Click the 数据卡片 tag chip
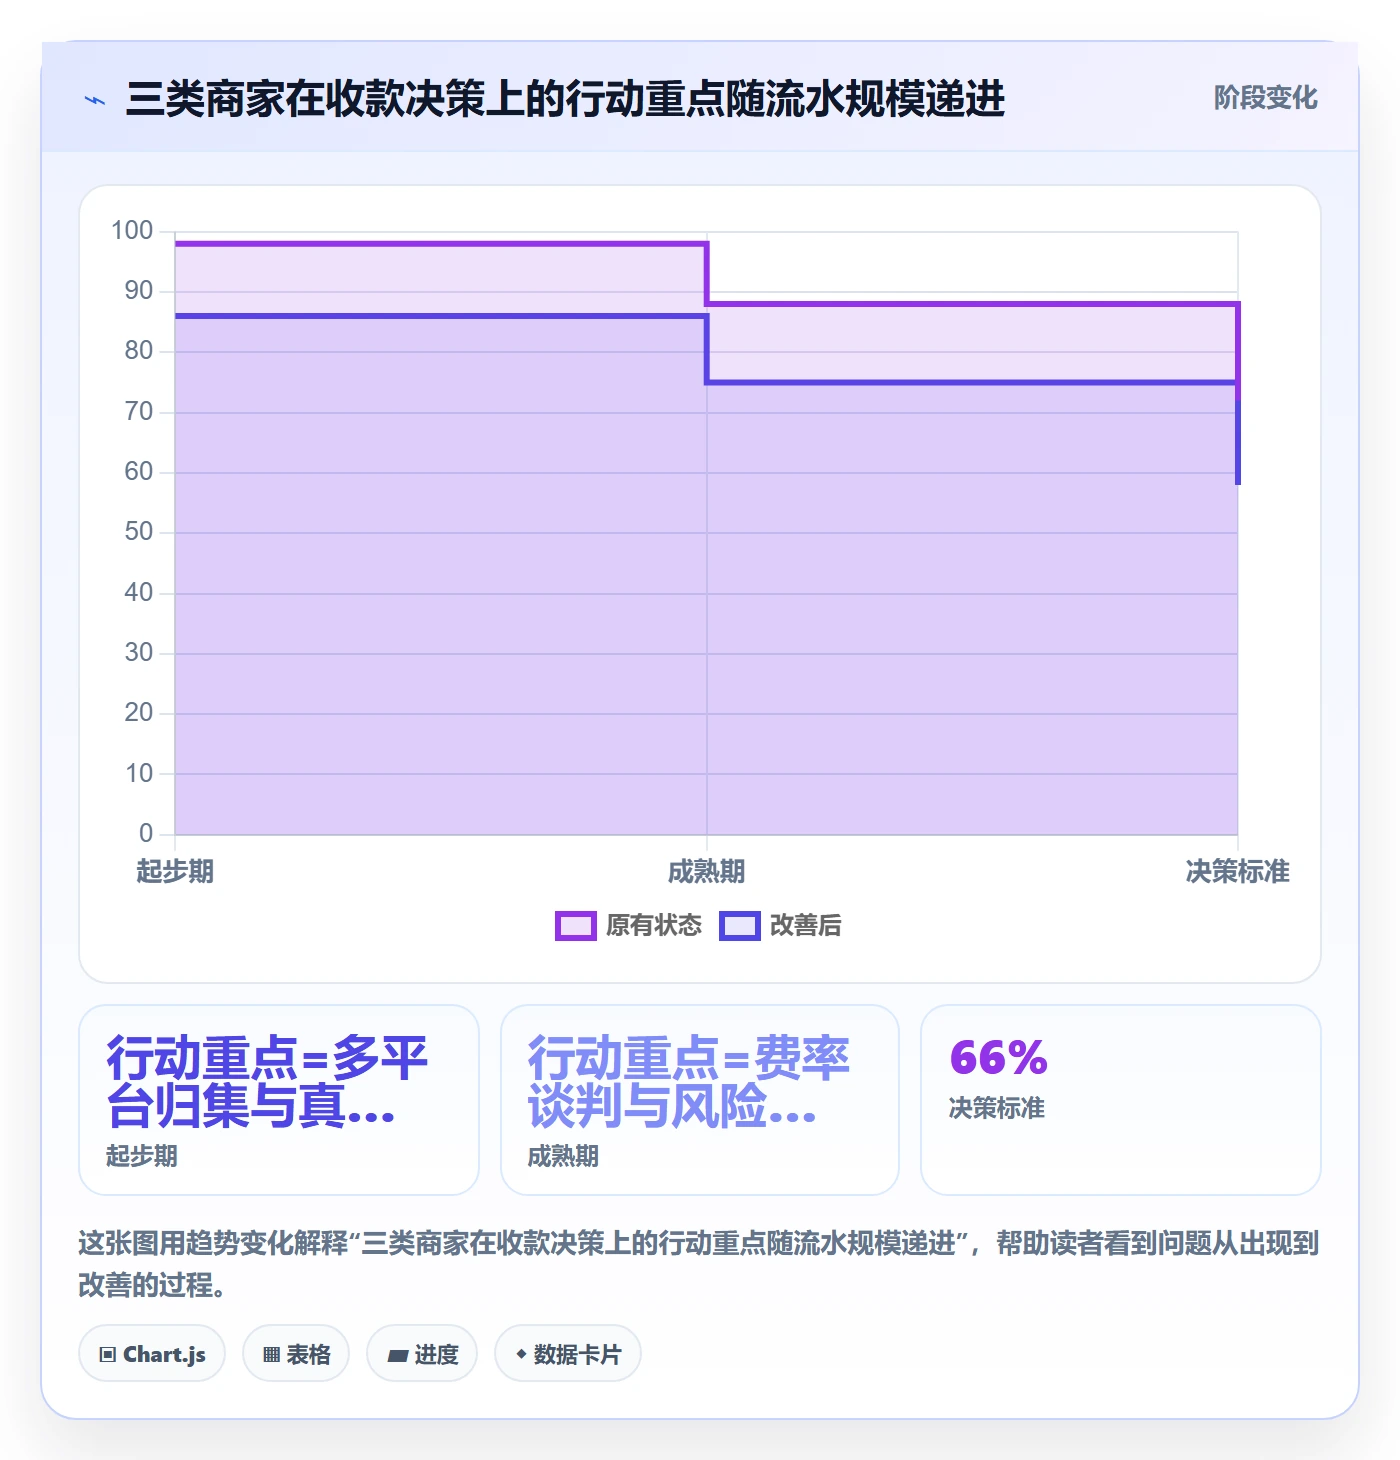Image resolution: width=1400 pixels, height=1460 pixels. pos(568,1354)
